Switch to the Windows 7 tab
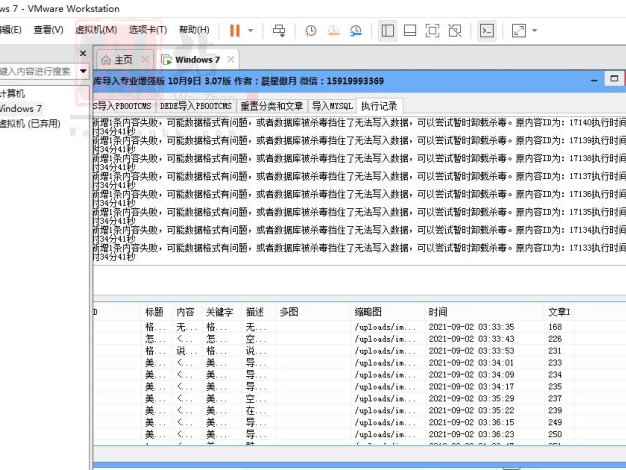This screenshot has height=470, width=626. coord(197,60)
